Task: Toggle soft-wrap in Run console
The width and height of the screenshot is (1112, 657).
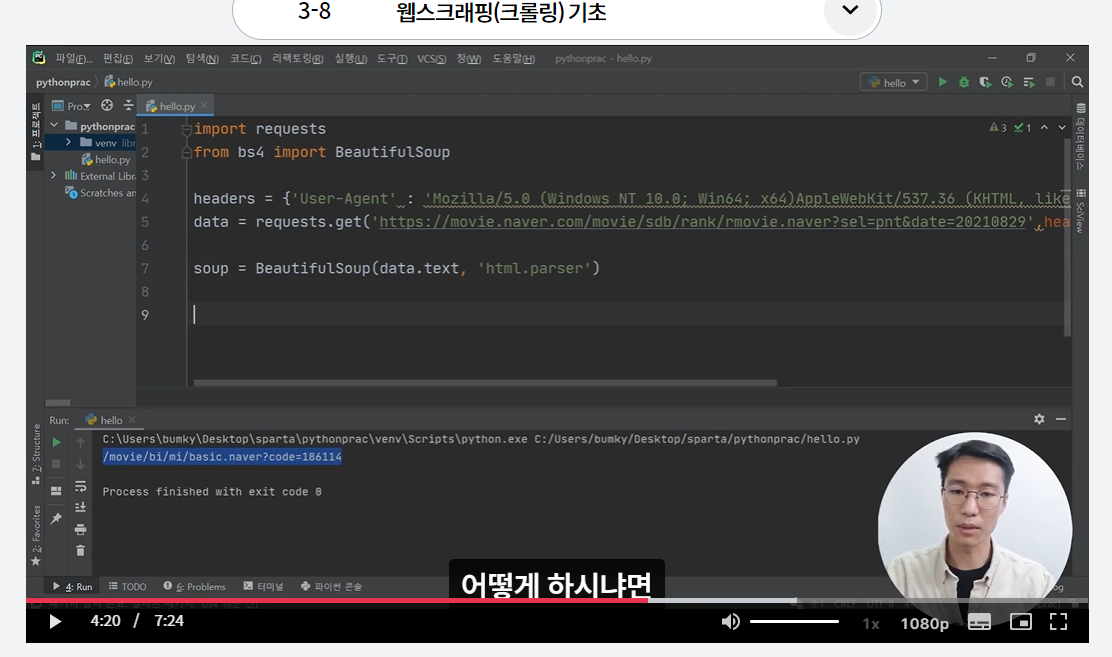Action: click(80, 486)
